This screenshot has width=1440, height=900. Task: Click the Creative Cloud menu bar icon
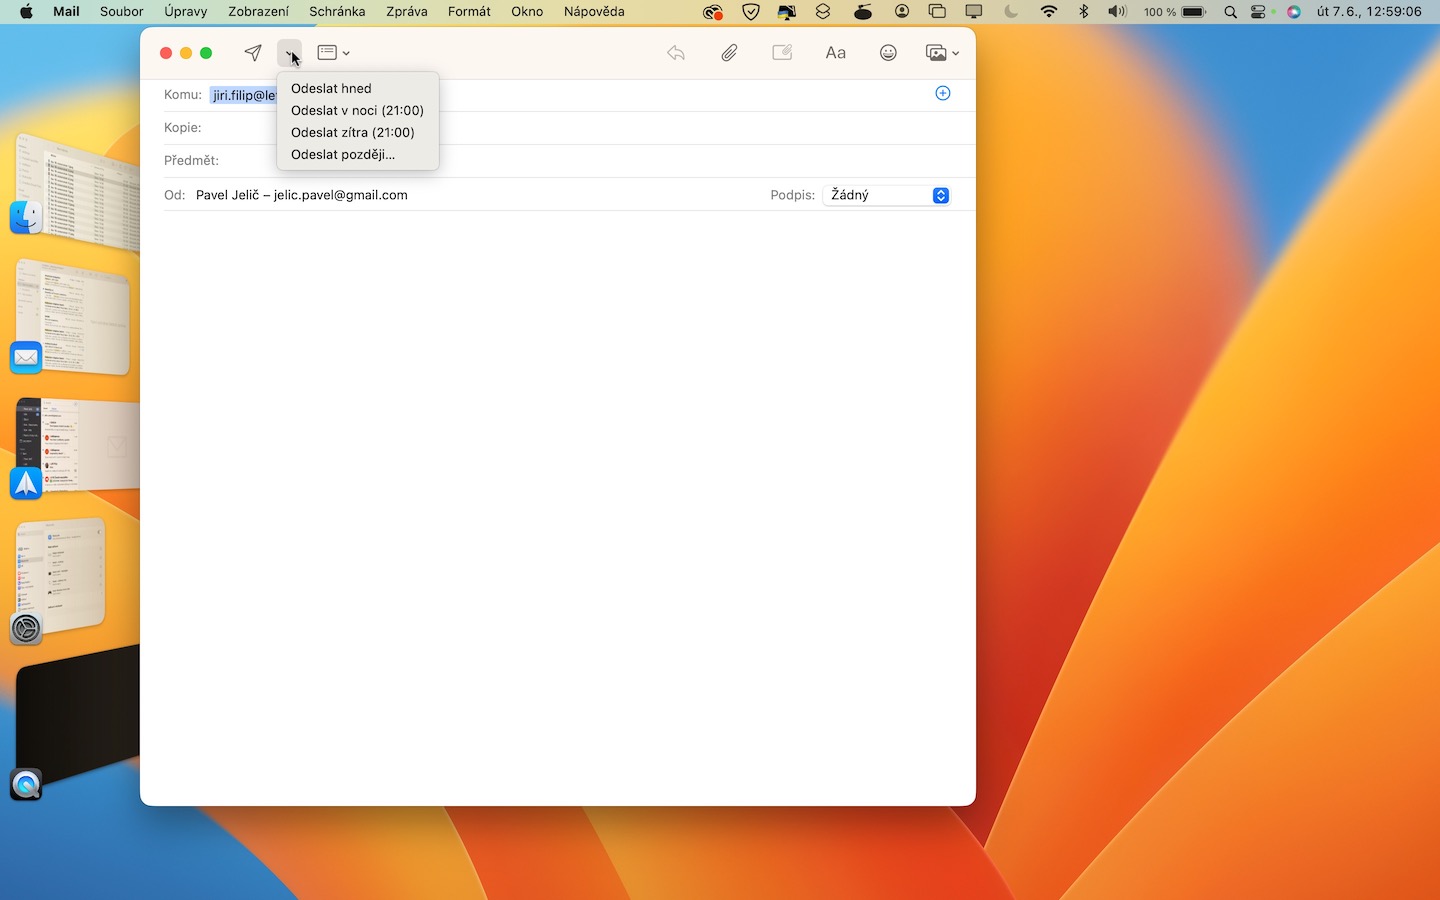[x=713, y=12]
